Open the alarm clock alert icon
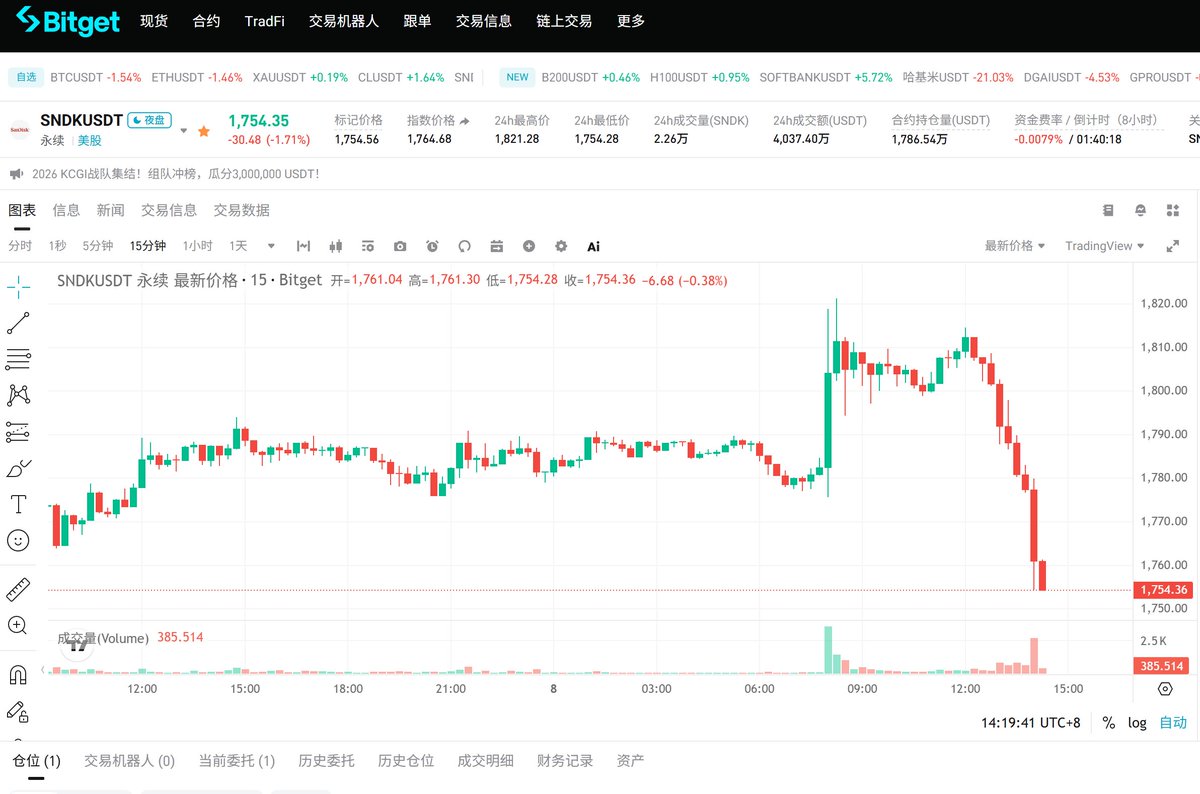This screenshot has height=794, width=1200. pos(432,246)
